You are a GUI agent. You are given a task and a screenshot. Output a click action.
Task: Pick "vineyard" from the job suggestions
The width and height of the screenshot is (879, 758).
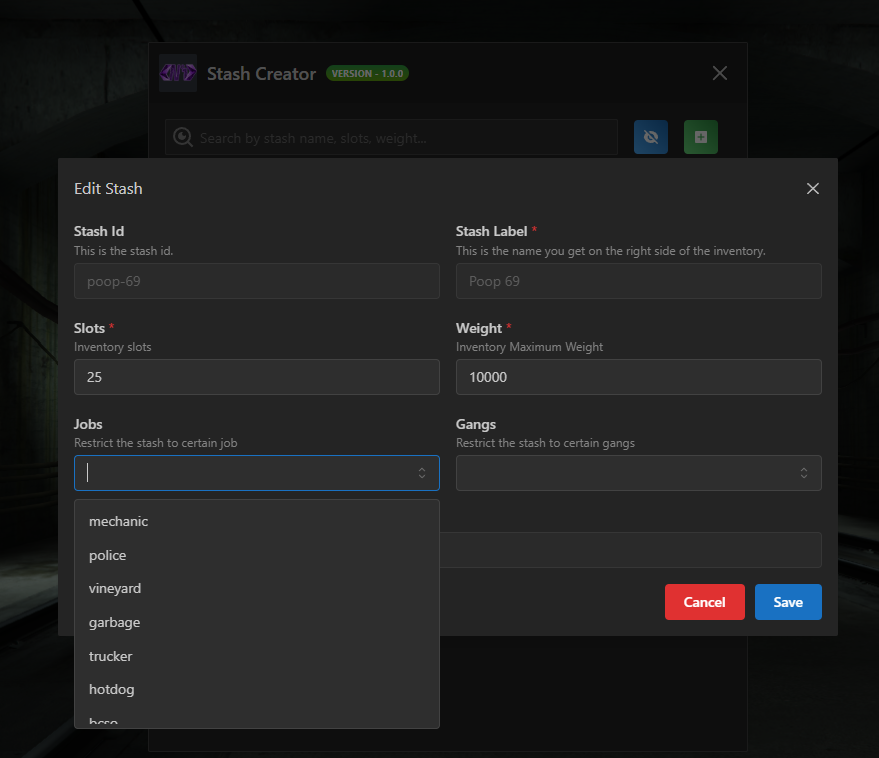(x=114, y=588)
